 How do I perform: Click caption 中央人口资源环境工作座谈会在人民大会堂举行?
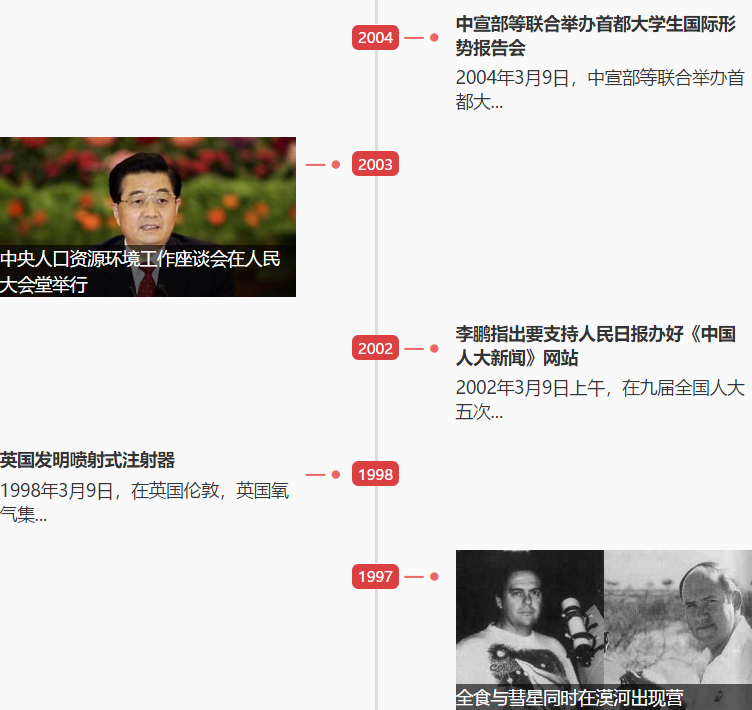[140, 272]
